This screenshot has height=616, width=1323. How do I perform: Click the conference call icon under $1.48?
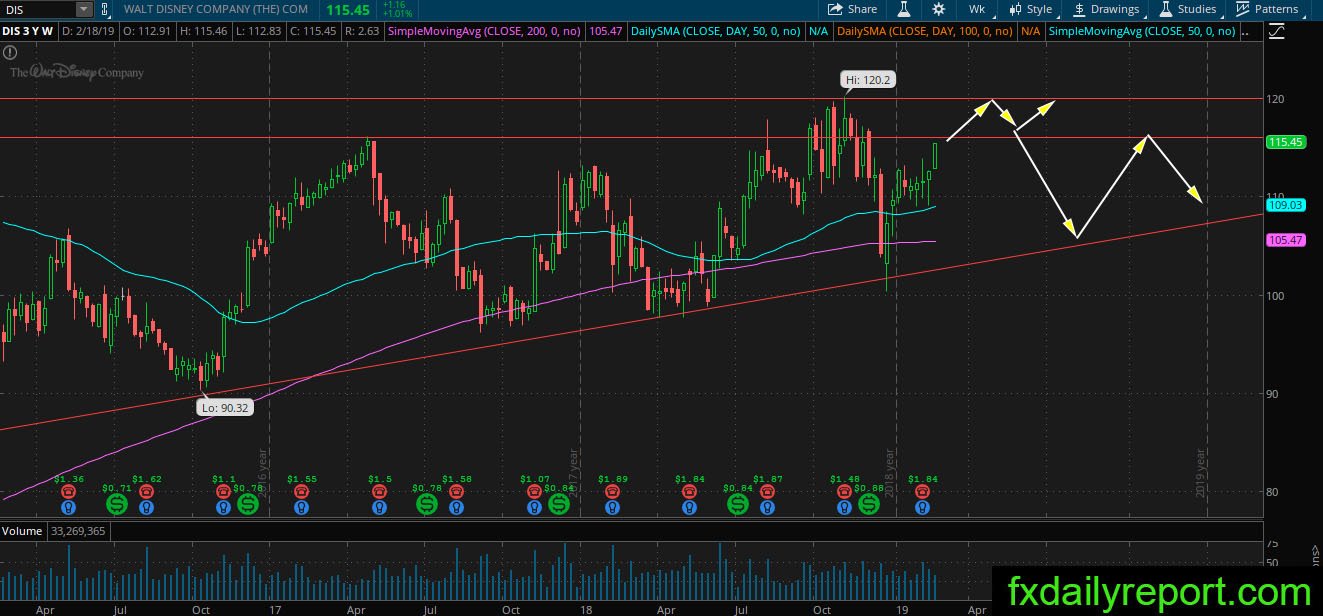[845, 492]
